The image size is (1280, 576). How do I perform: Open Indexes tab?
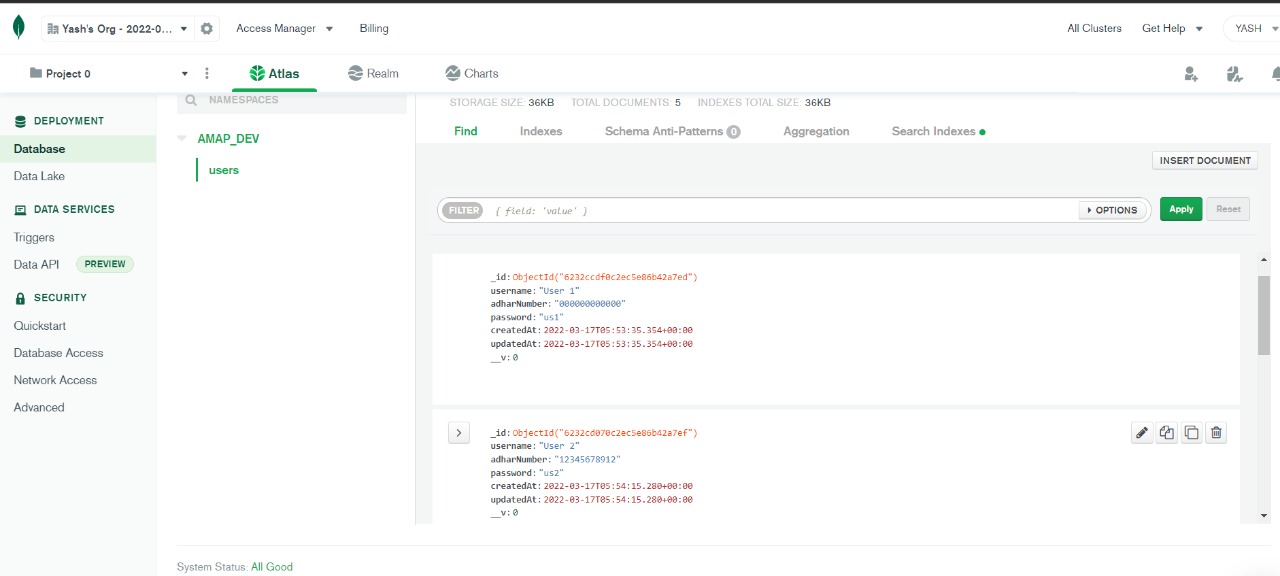(541, 132)
